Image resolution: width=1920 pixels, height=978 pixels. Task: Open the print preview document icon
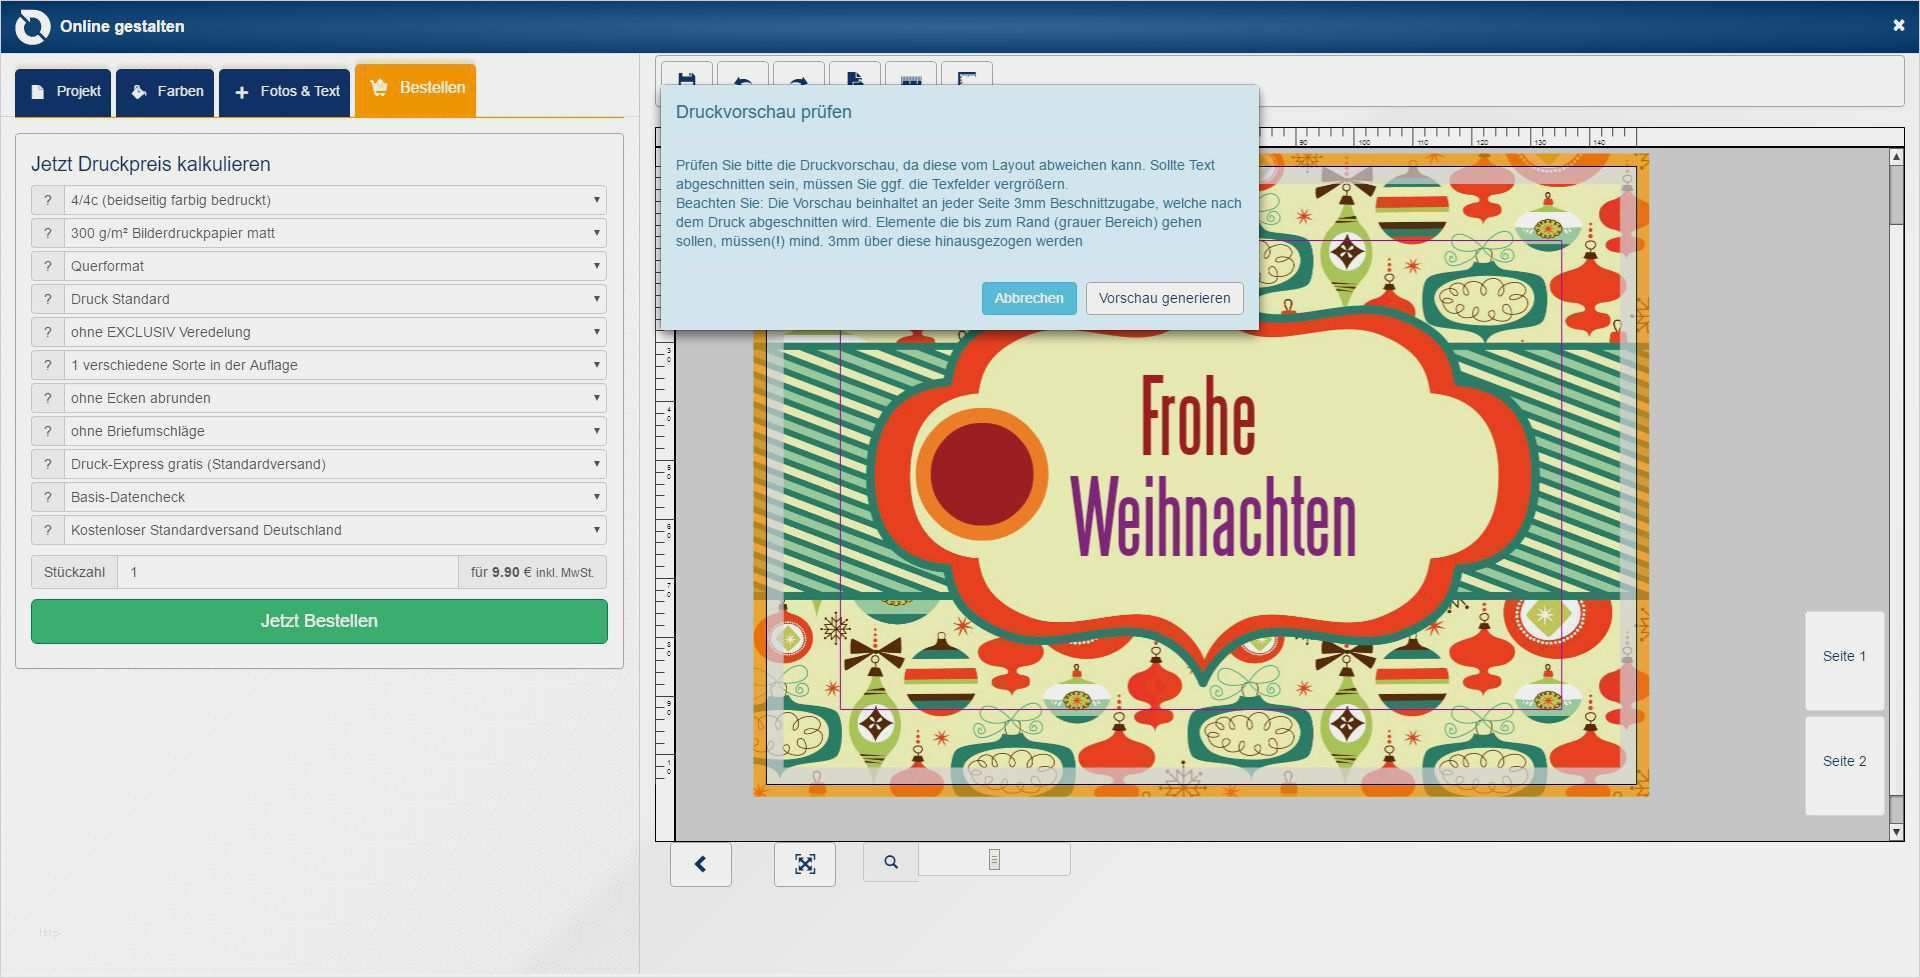click(x=854, y=80)
